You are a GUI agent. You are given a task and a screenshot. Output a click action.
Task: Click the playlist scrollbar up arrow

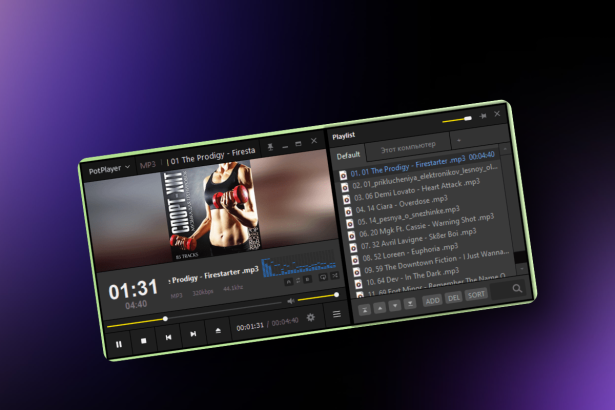(x=505, y=149)
